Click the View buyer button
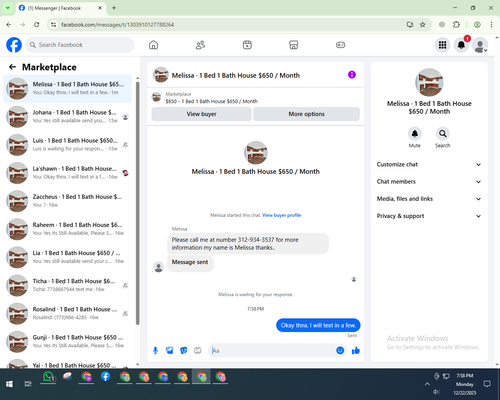The height and width of the screenshot is (400, 500). tap(201, 114)
